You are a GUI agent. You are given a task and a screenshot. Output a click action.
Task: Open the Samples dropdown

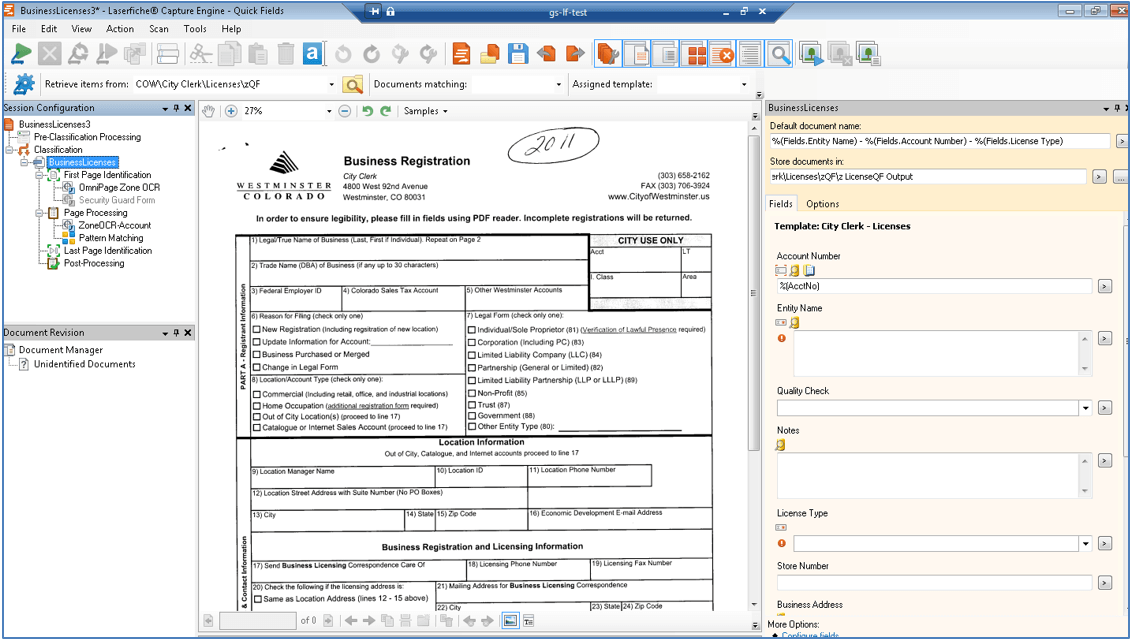[426, 111]
